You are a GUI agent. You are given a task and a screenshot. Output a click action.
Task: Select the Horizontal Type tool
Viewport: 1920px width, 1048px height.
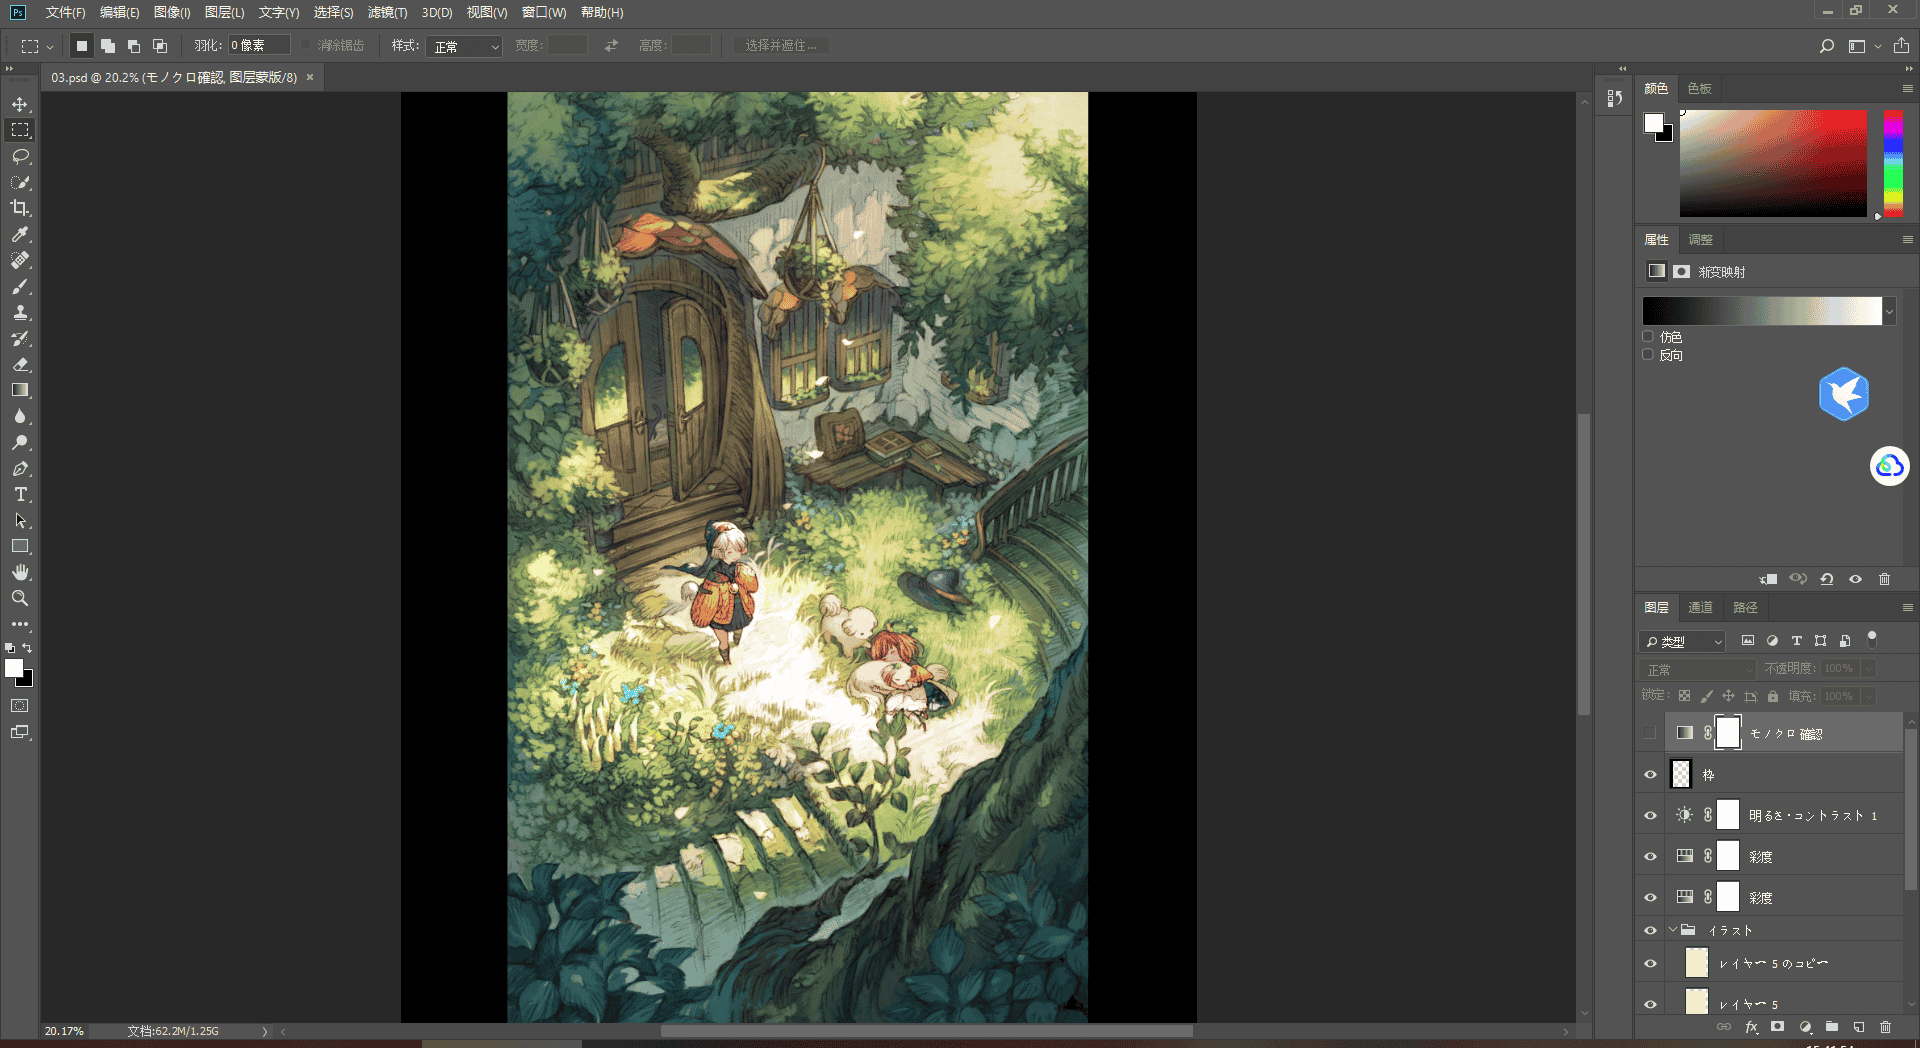[x=20, y=494]
